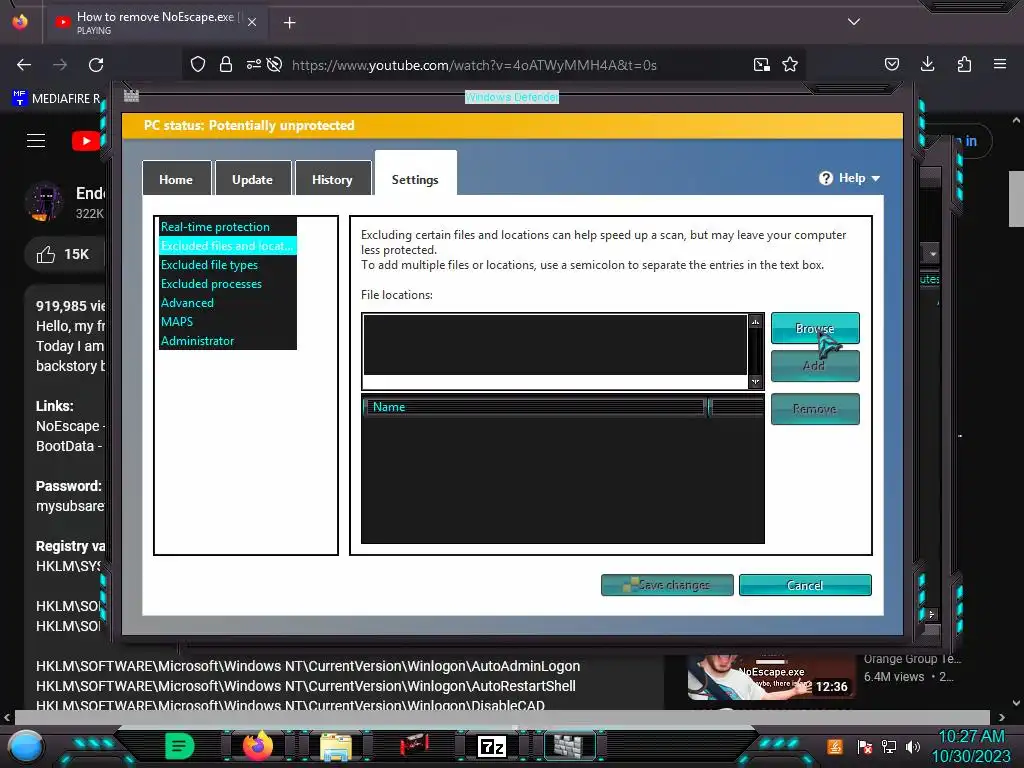Open site permissions icon in address bar

click(x=253, y=64)
